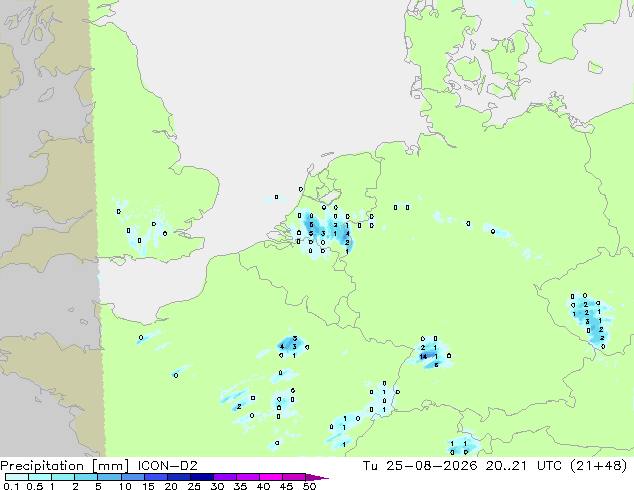
Task: Select the date 25-08-2026 label
Action: 431,466
